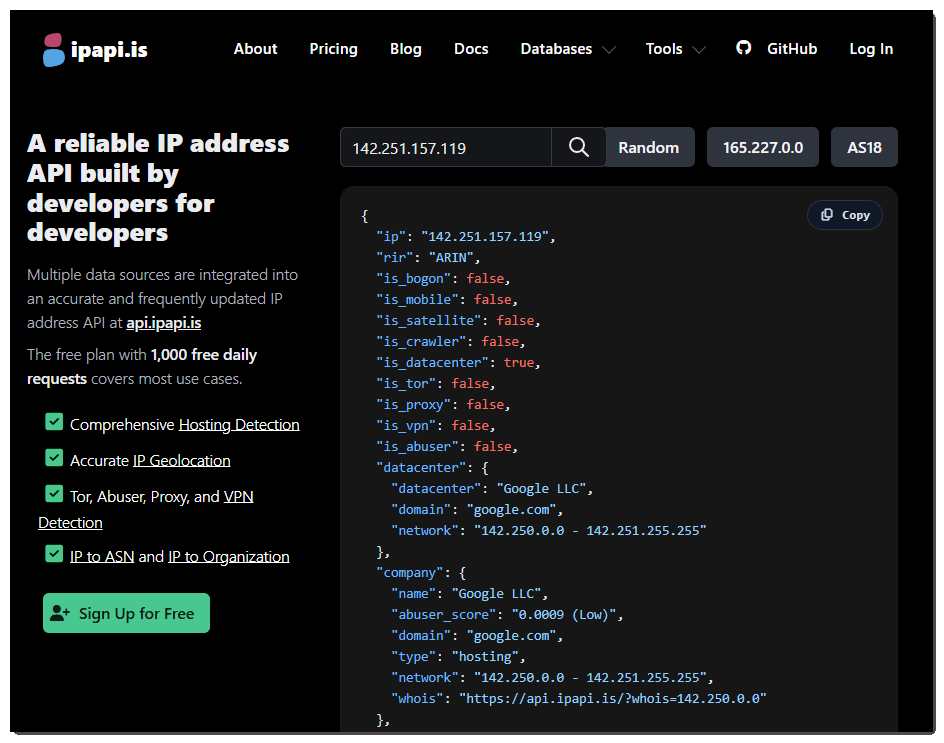Click the Random button
944x743 pixels.
649,147
